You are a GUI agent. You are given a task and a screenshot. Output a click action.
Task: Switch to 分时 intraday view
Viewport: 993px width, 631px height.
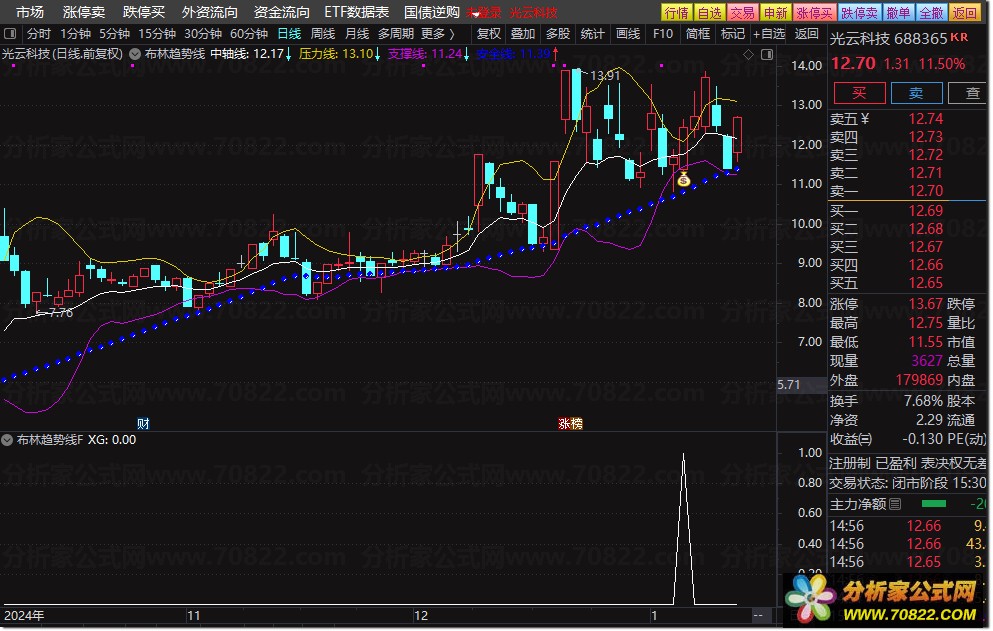[39, 34]
